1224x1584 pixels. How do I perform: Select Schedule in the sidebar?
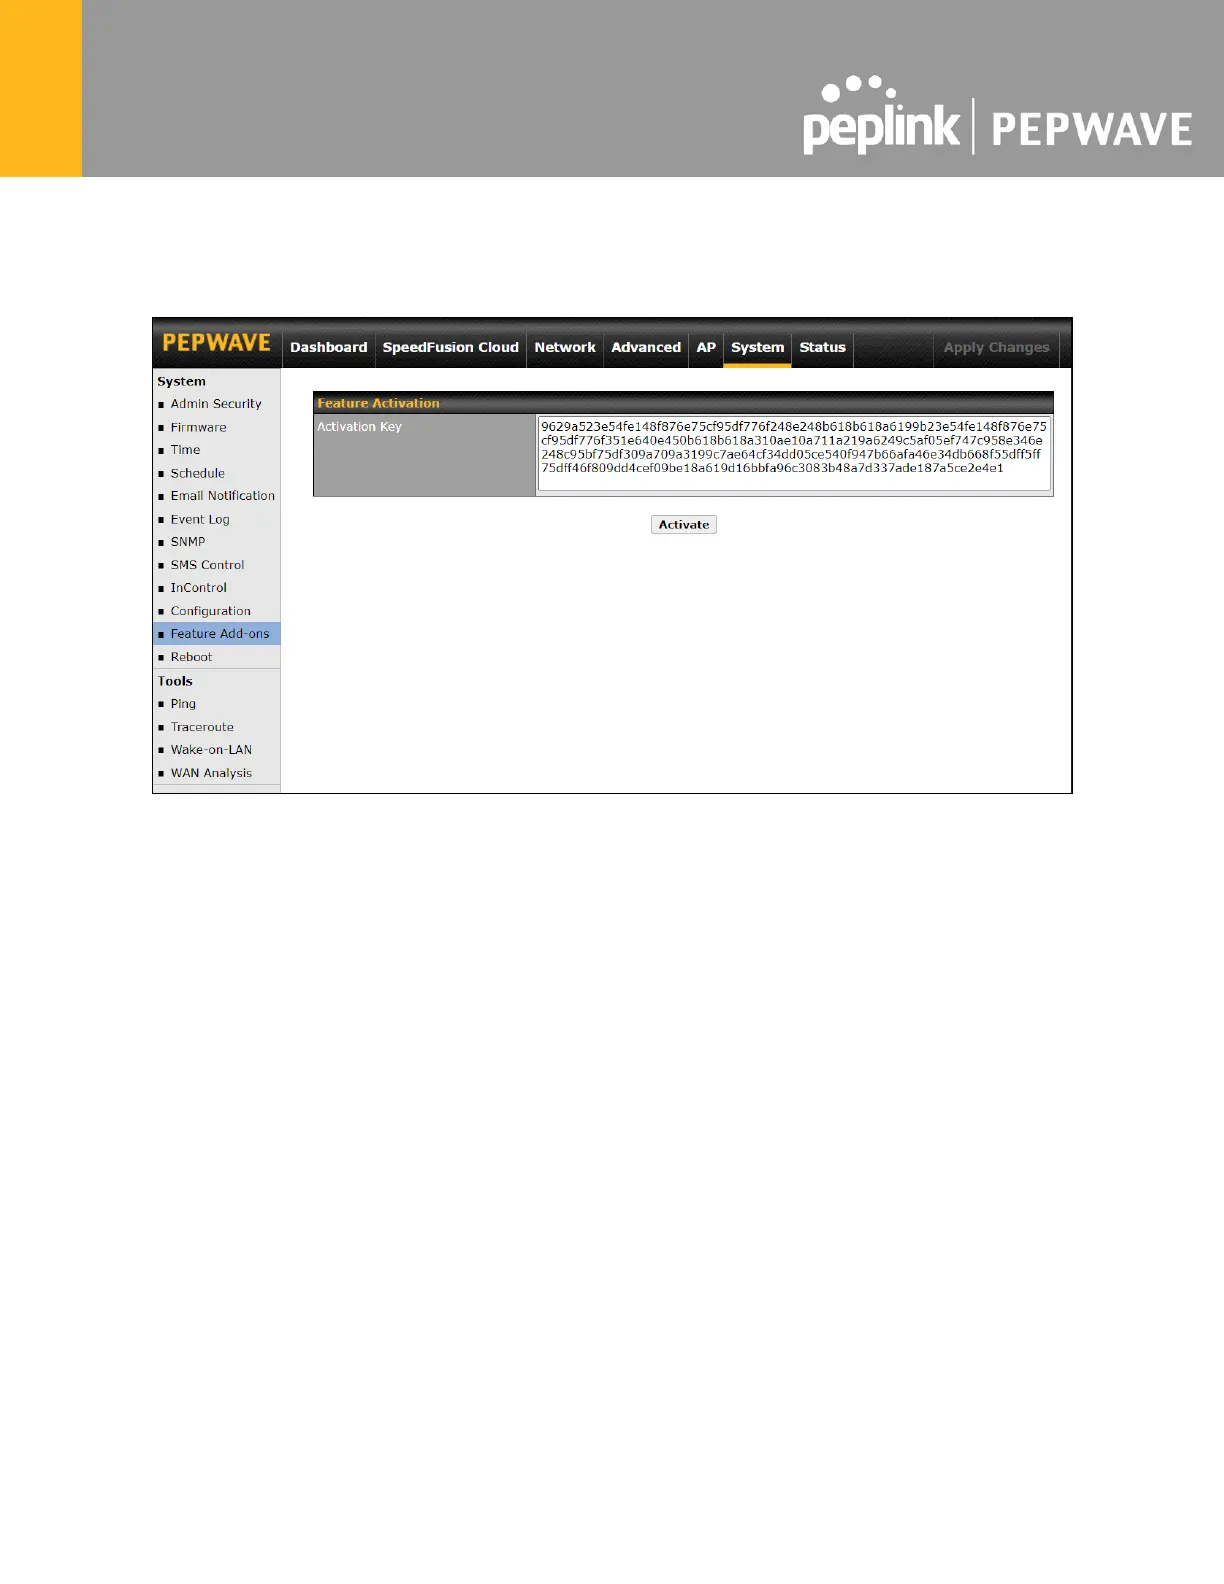click(197, 473)
